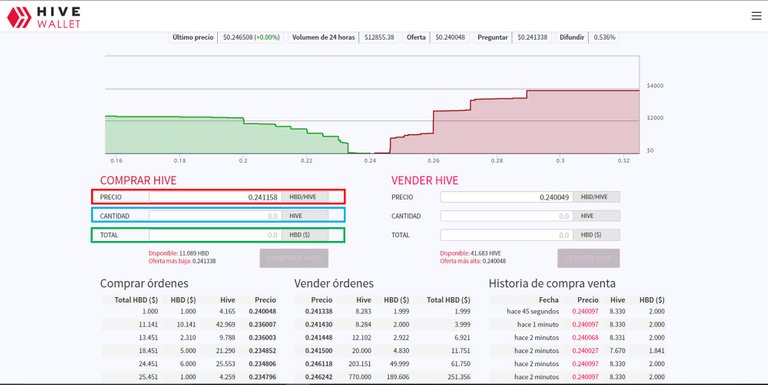Click the Comprar Hive submit button

tap(294, 258)
